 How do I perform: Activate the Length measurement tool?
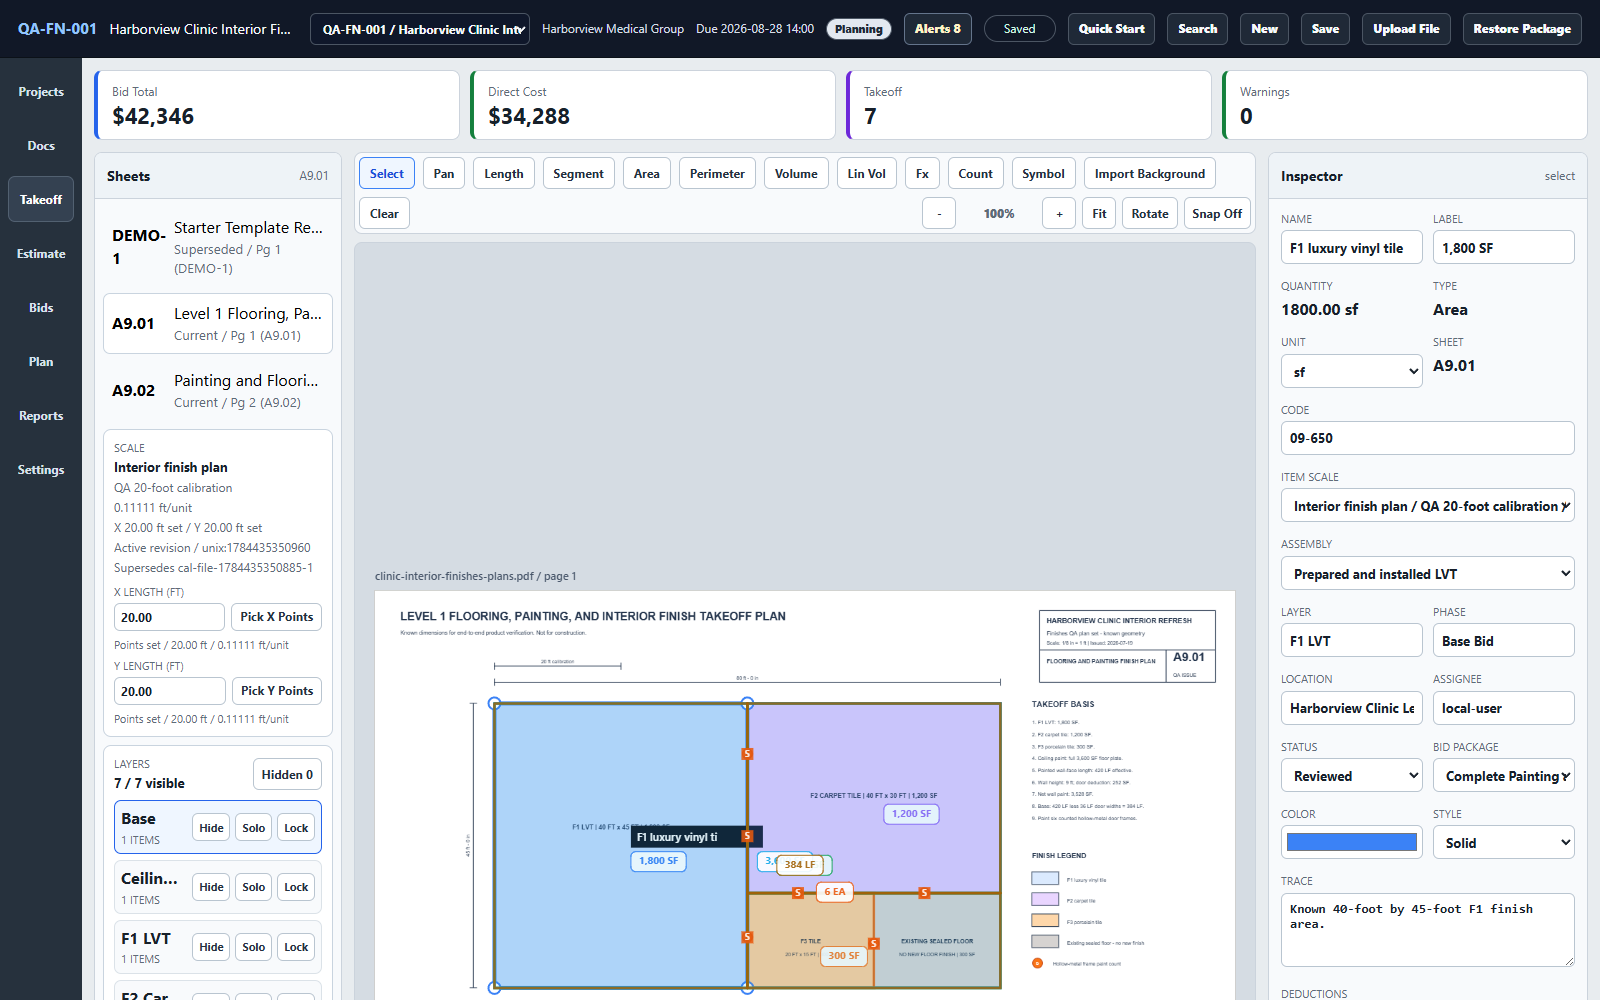click(x=504, y=174)
